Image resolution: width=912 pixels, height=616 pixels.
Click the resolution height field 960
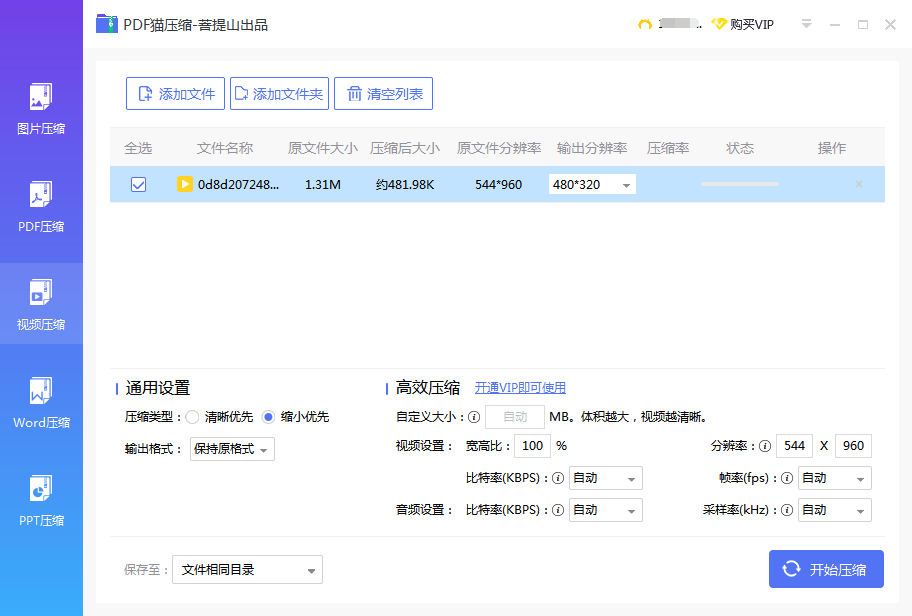click(x=853, y=446)
